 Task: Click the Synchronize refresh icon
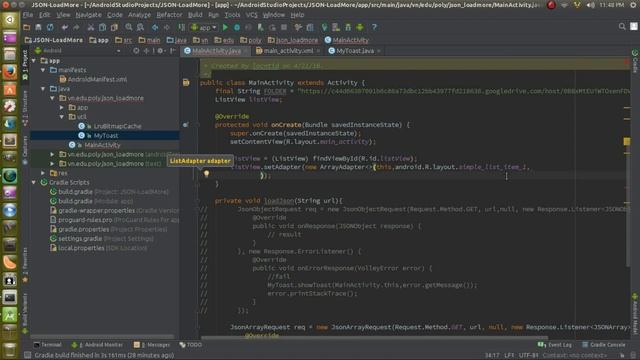click(50, 27)
